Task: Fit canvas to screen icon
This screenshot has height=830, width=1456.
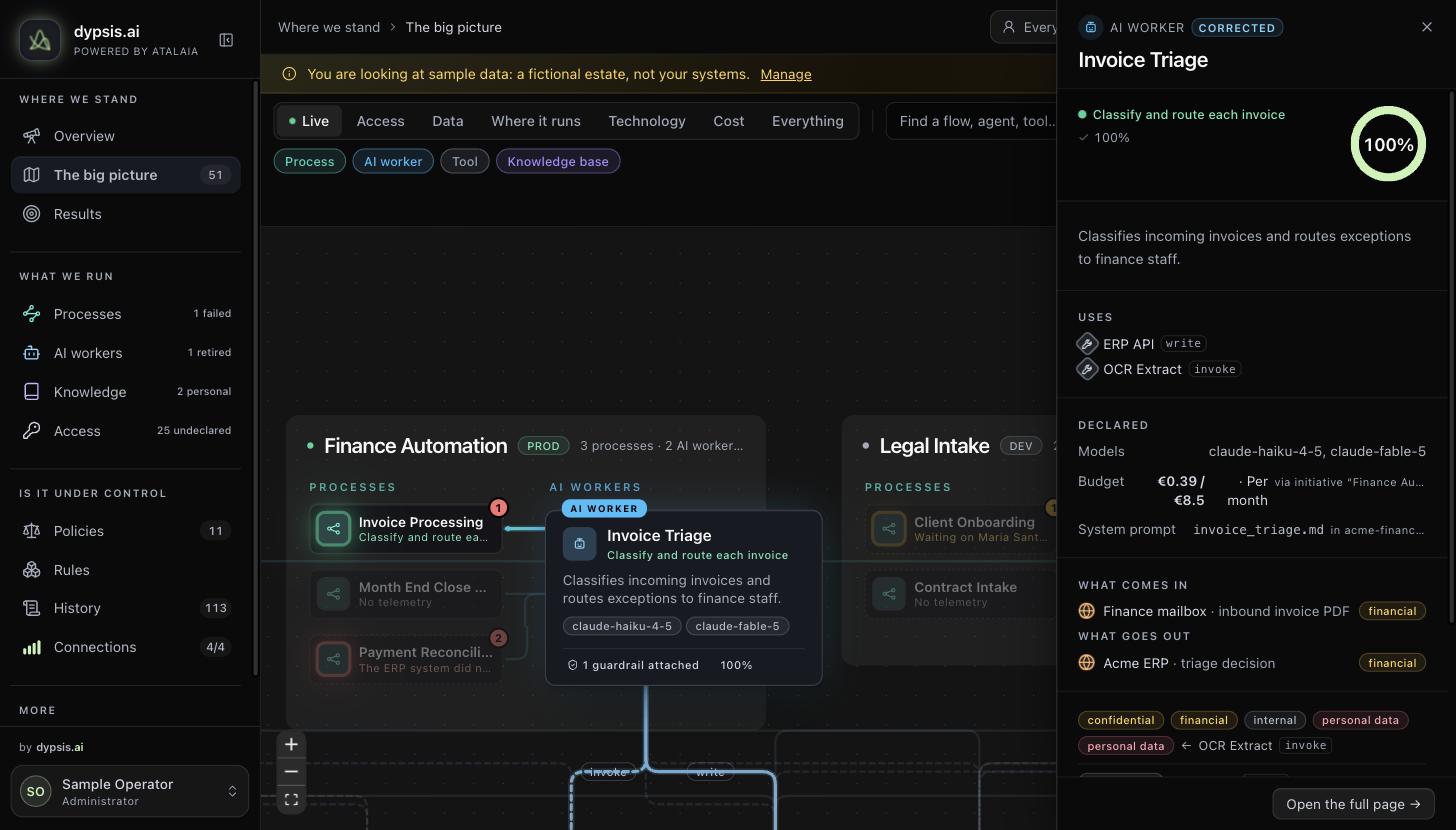Action: click(x=291, y=800)
